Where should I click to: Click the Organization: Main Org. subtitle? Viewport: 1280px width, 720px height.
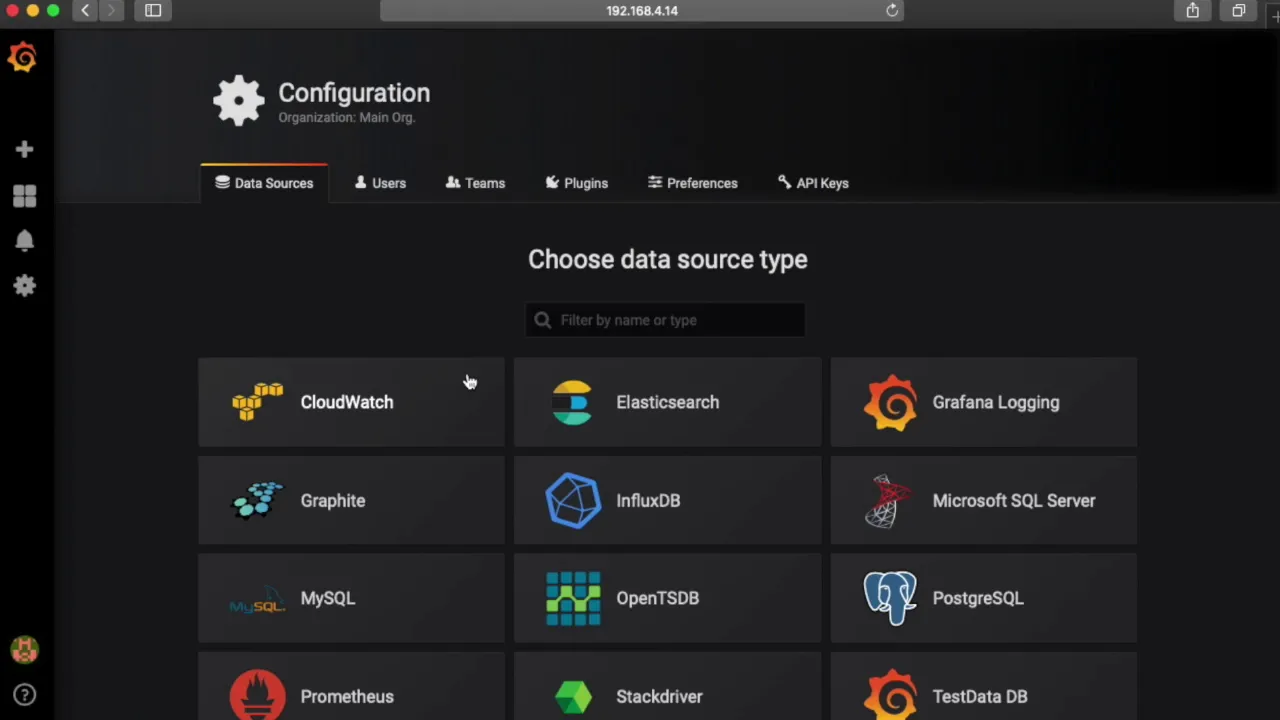tap(346, 118)
